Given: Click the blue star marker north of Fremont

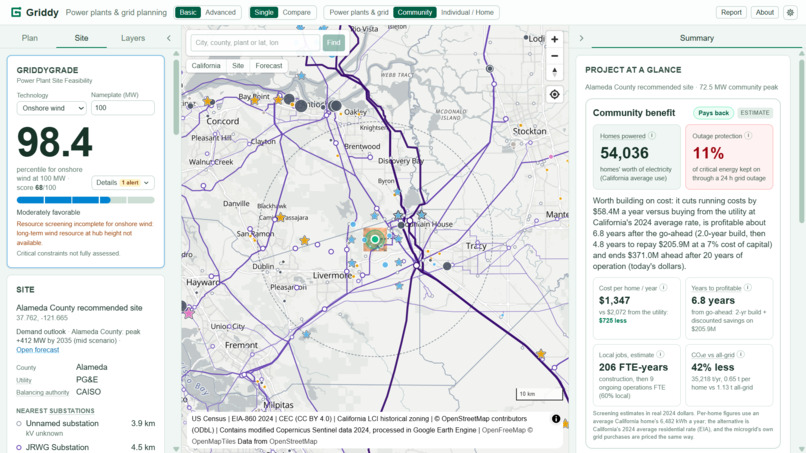Looking at the screenshot, I should tap(306, 334).
